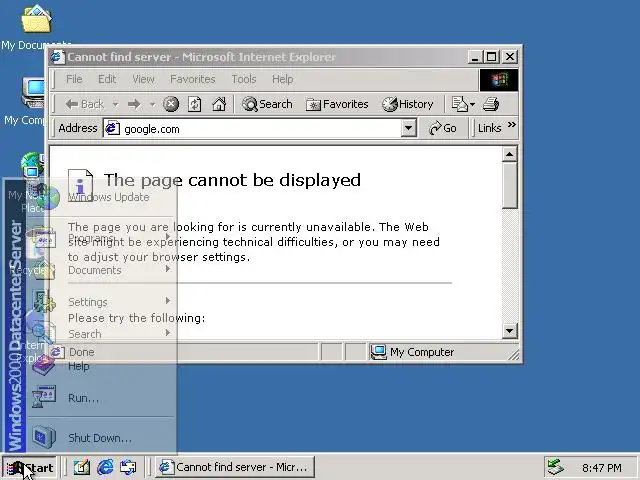Click the Run icon in Start menu
640x480 pixels.
click(x=43, y=397)
